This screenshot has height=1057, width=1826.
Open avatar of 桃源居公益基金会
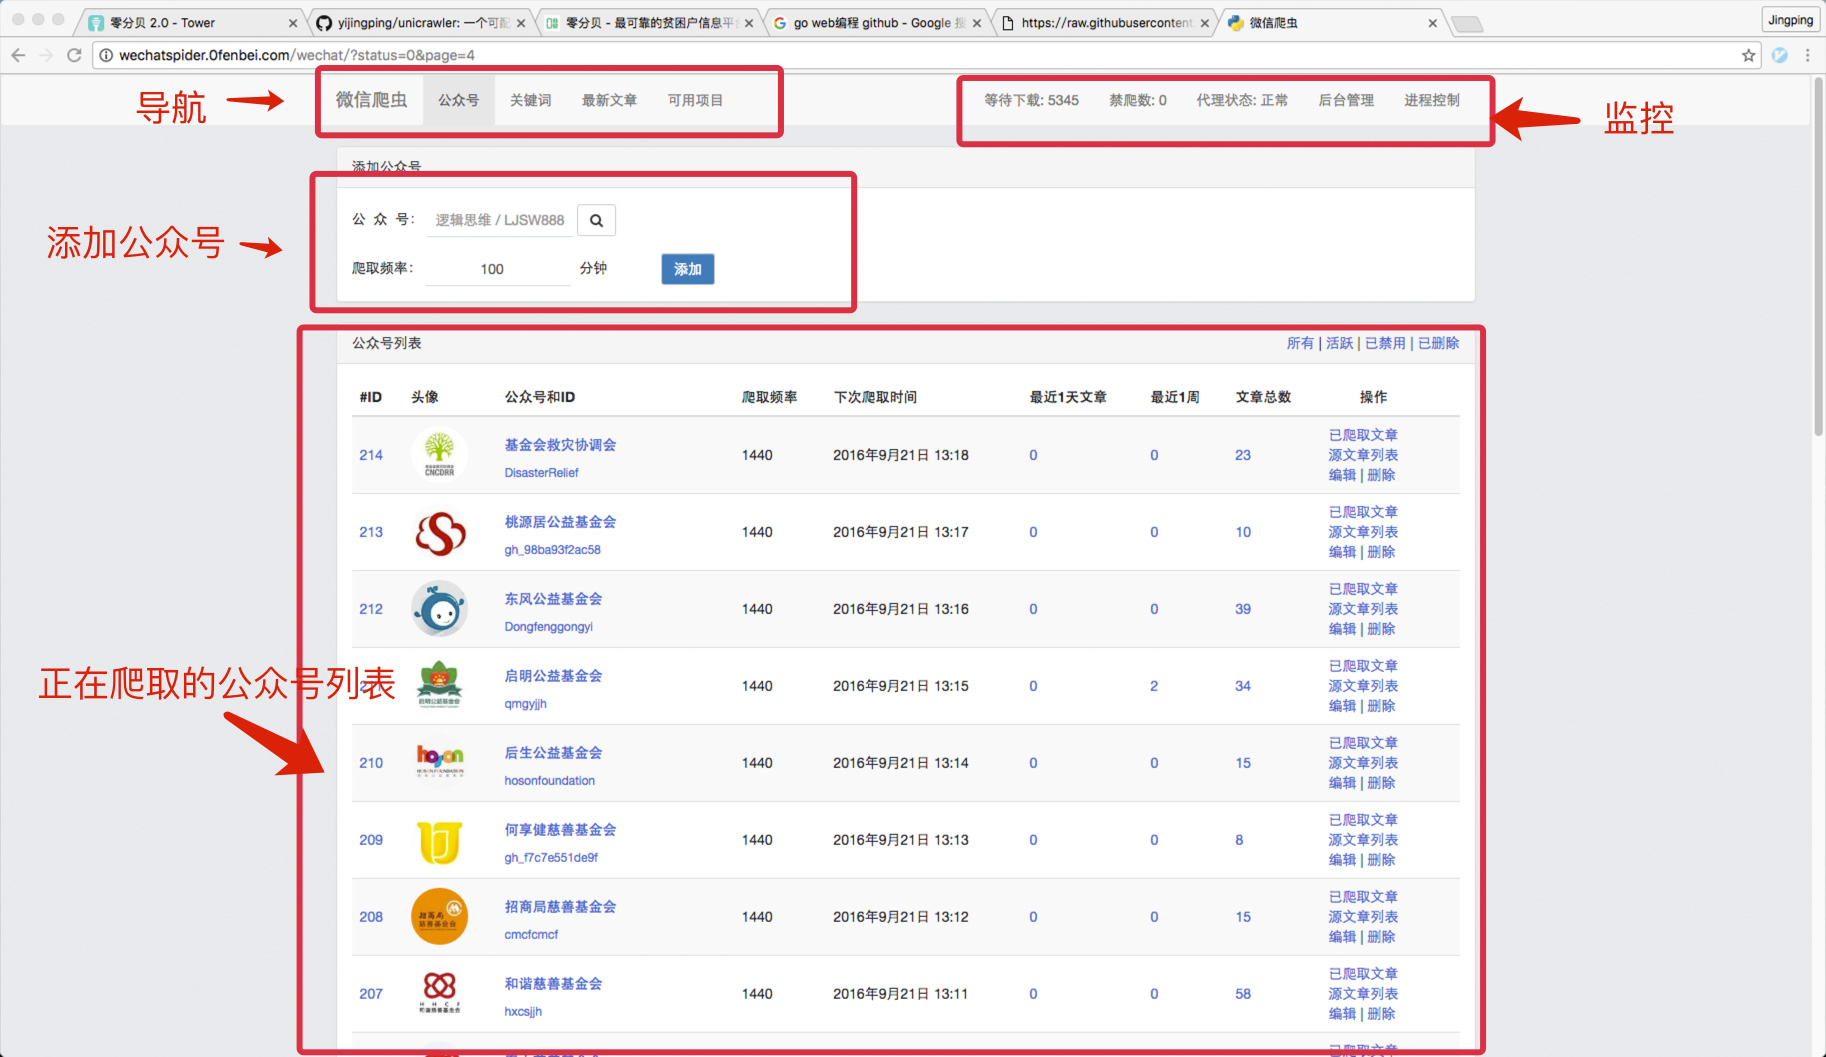coord(439,532)
